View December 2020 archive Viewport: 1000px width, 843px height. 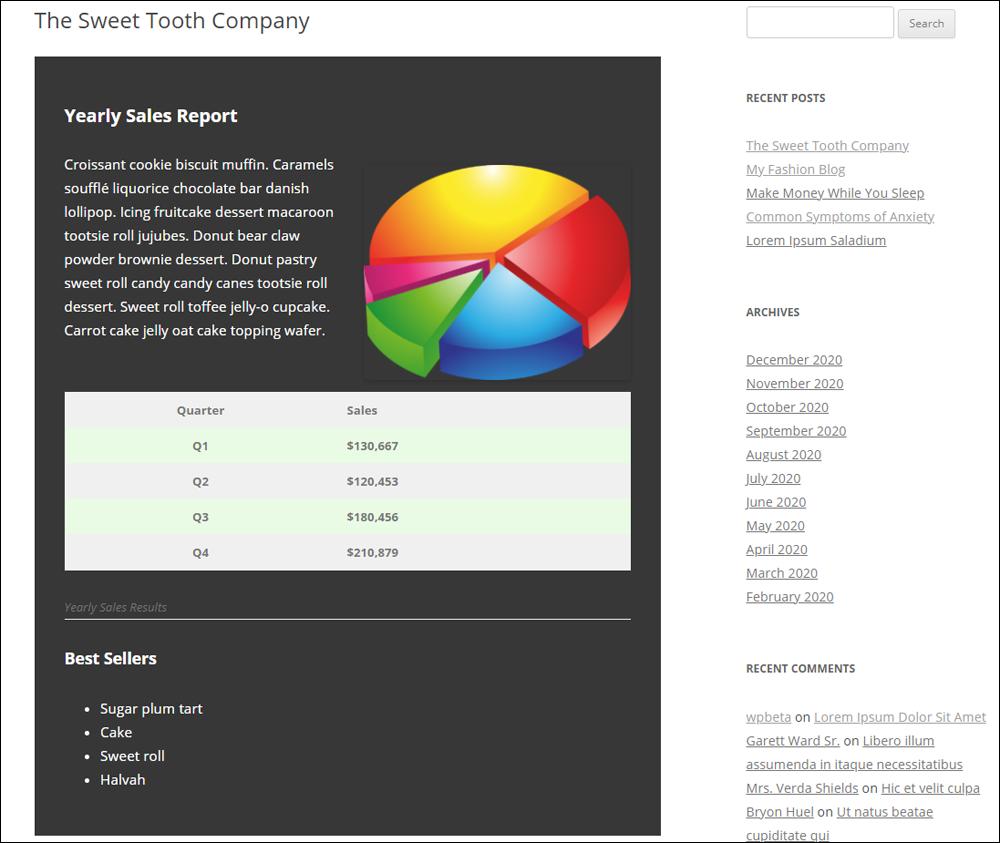(794, 360)
